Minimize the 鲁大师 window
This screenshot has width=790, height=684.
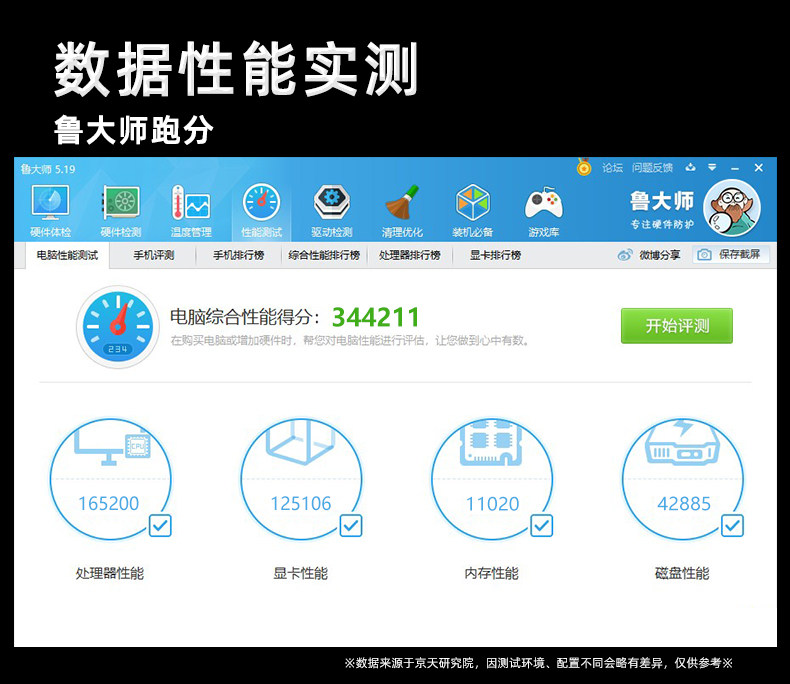point(735,168)
